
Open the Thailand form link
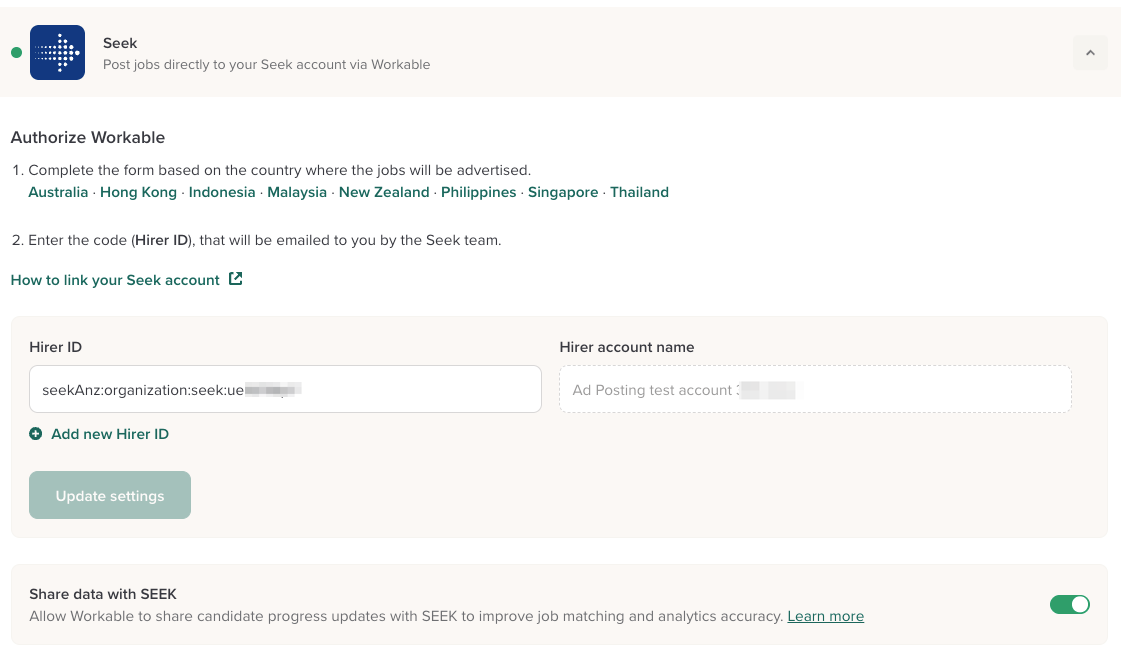pos(639,192)
